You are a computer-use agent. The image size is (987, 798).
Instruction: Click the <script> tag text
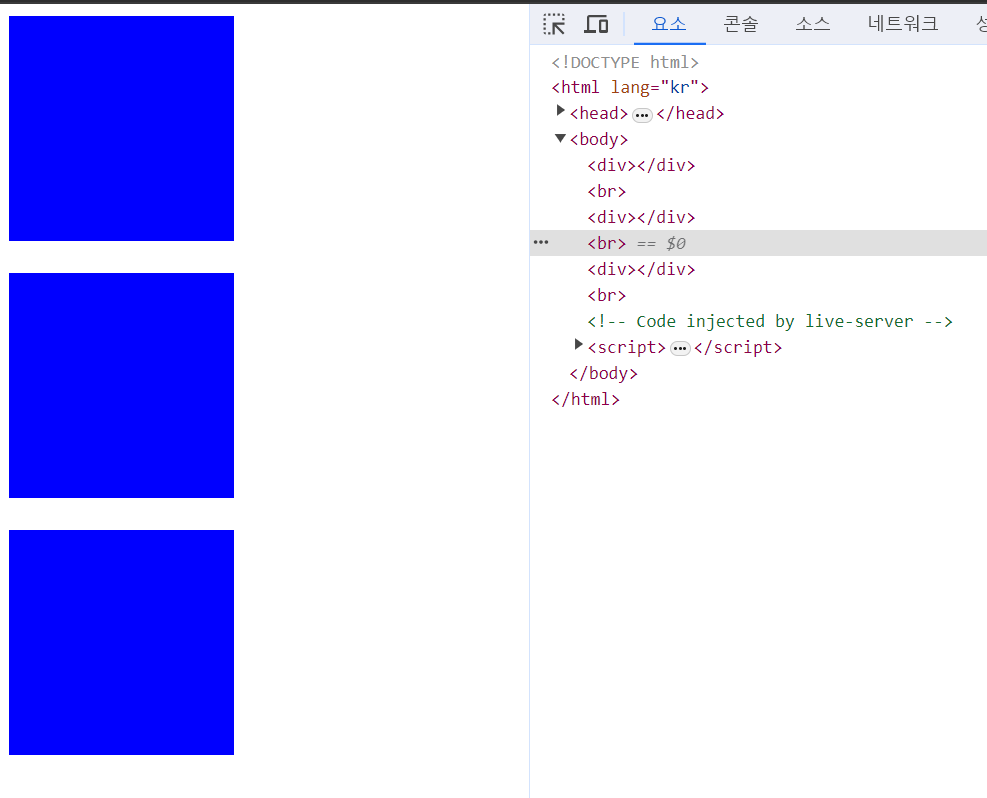tap(626, 347)
